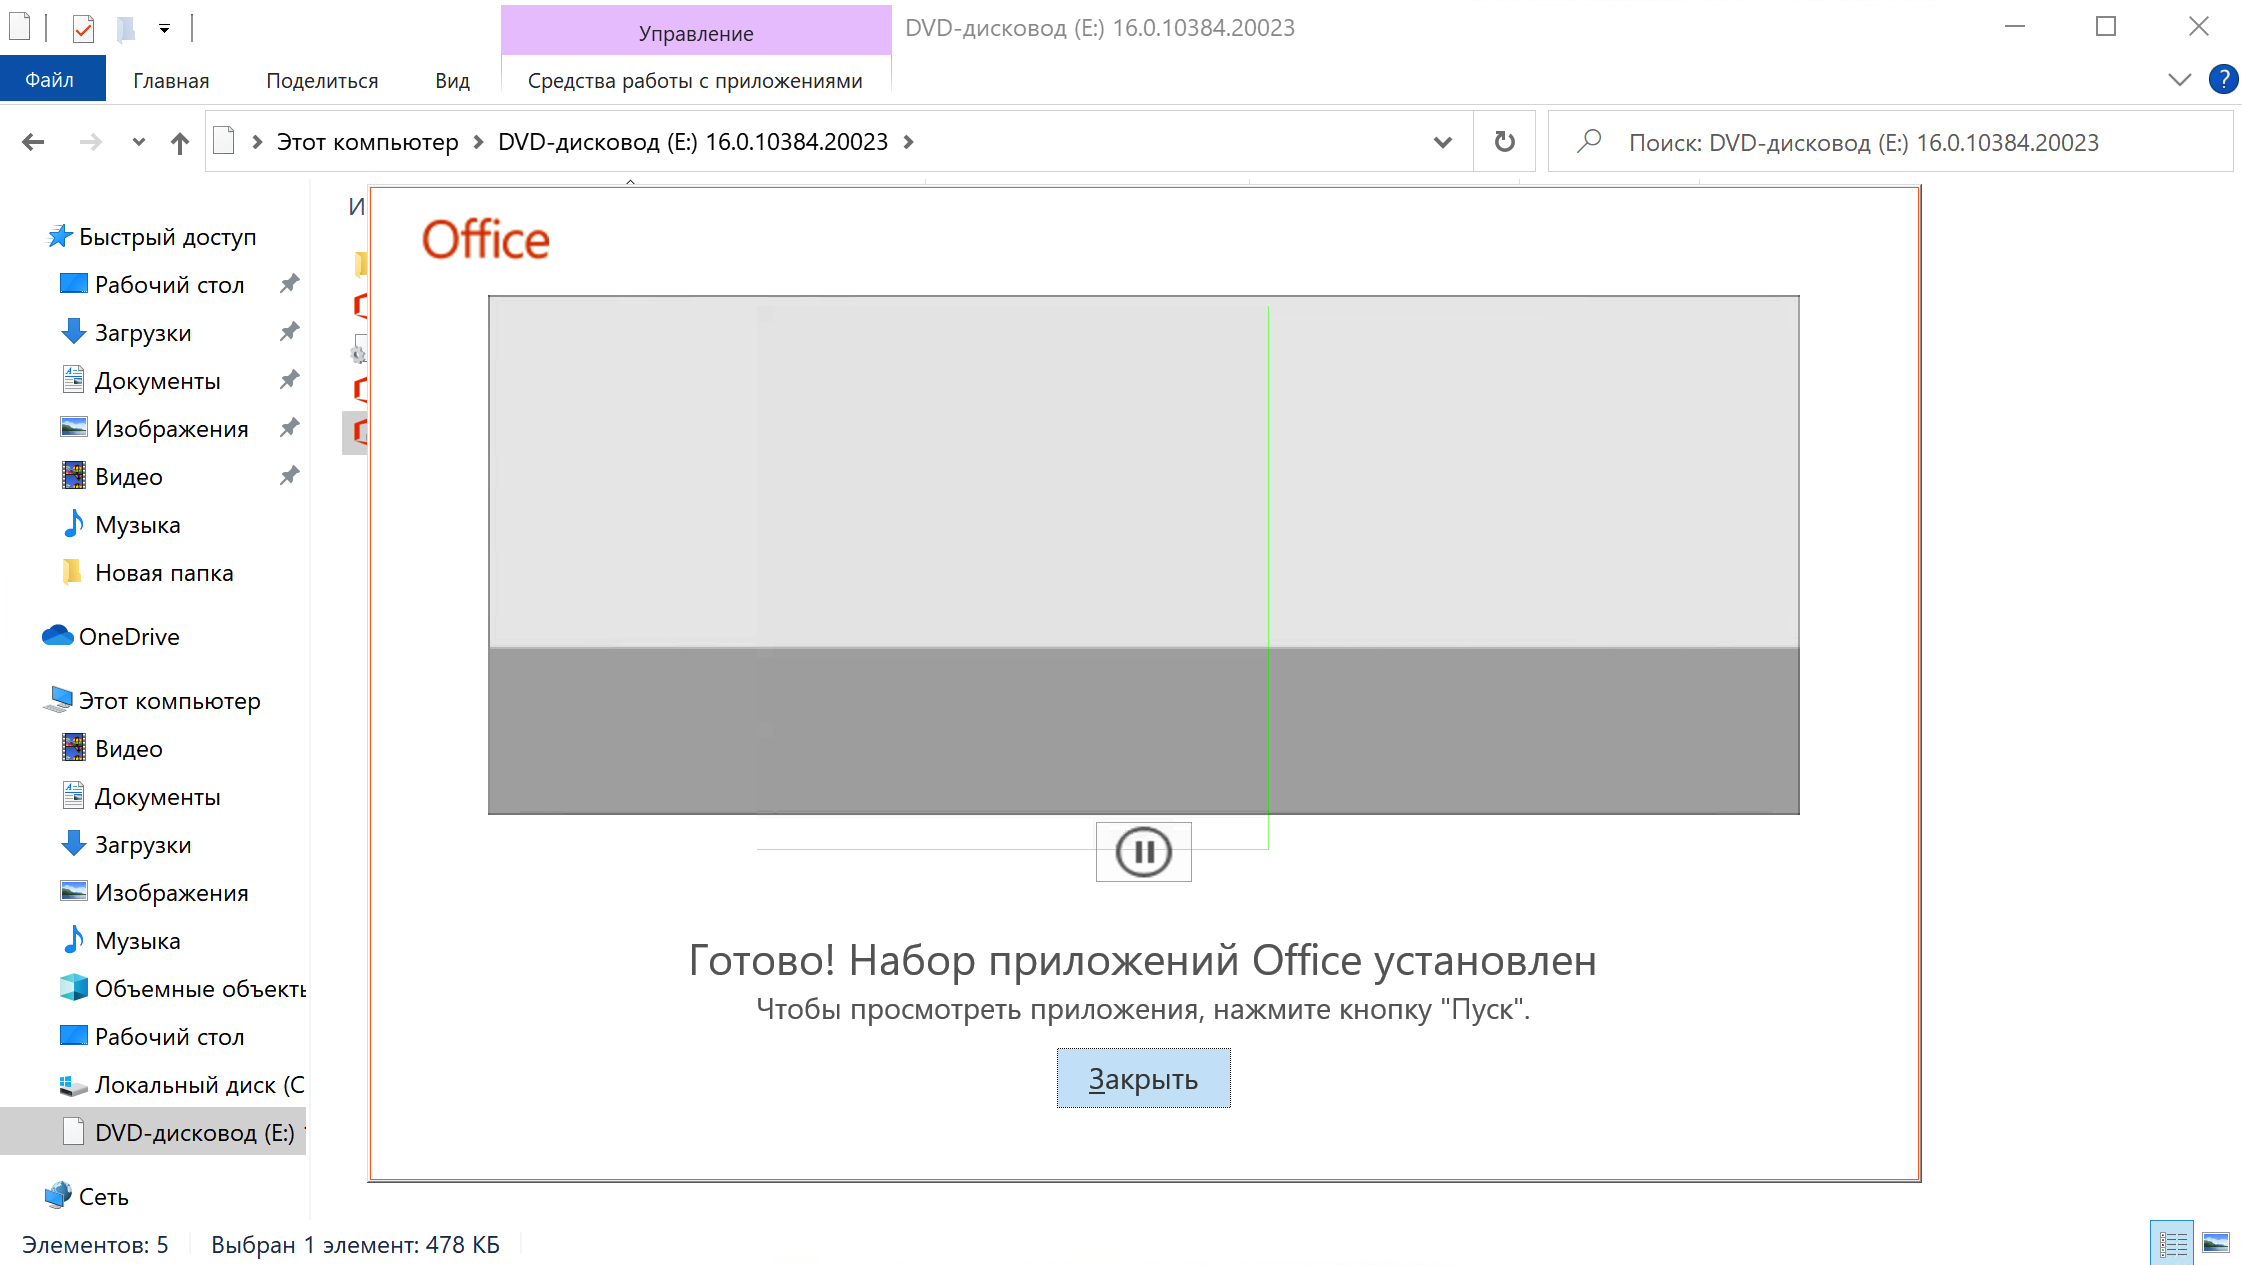This screenshot has width=2242, height=1265.
Task: Open Рабочий стол under Этот компьютер
Action: (169, 1037)
